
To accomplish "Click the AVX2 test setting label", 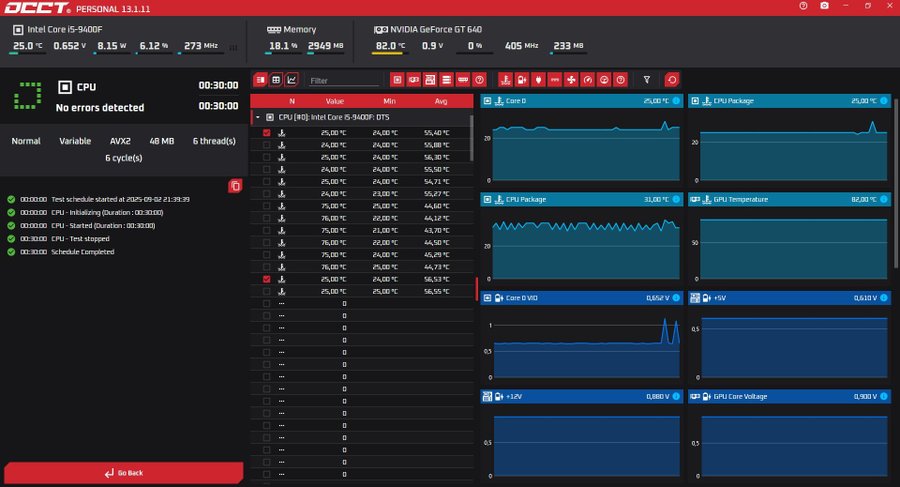I will coord(120,141).
